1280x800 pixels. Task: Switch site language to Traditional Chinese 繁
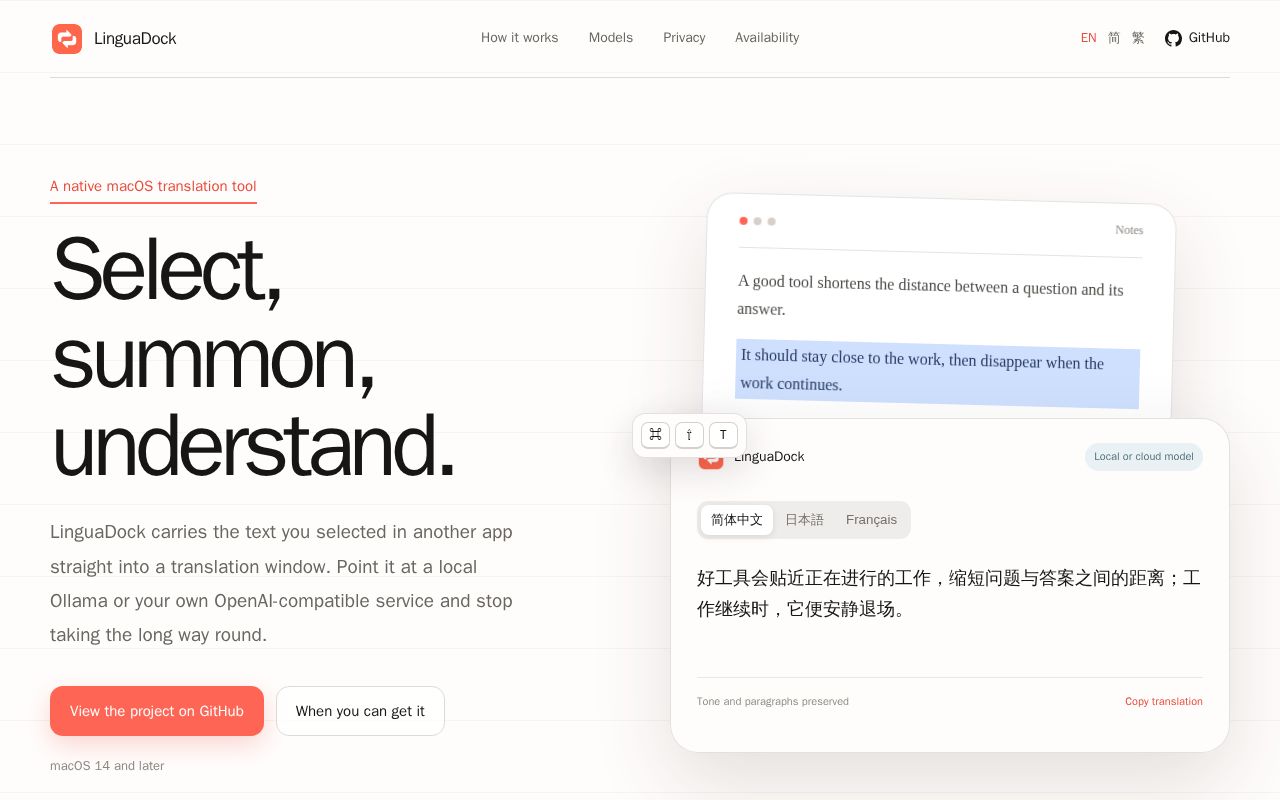(1138, 38)
